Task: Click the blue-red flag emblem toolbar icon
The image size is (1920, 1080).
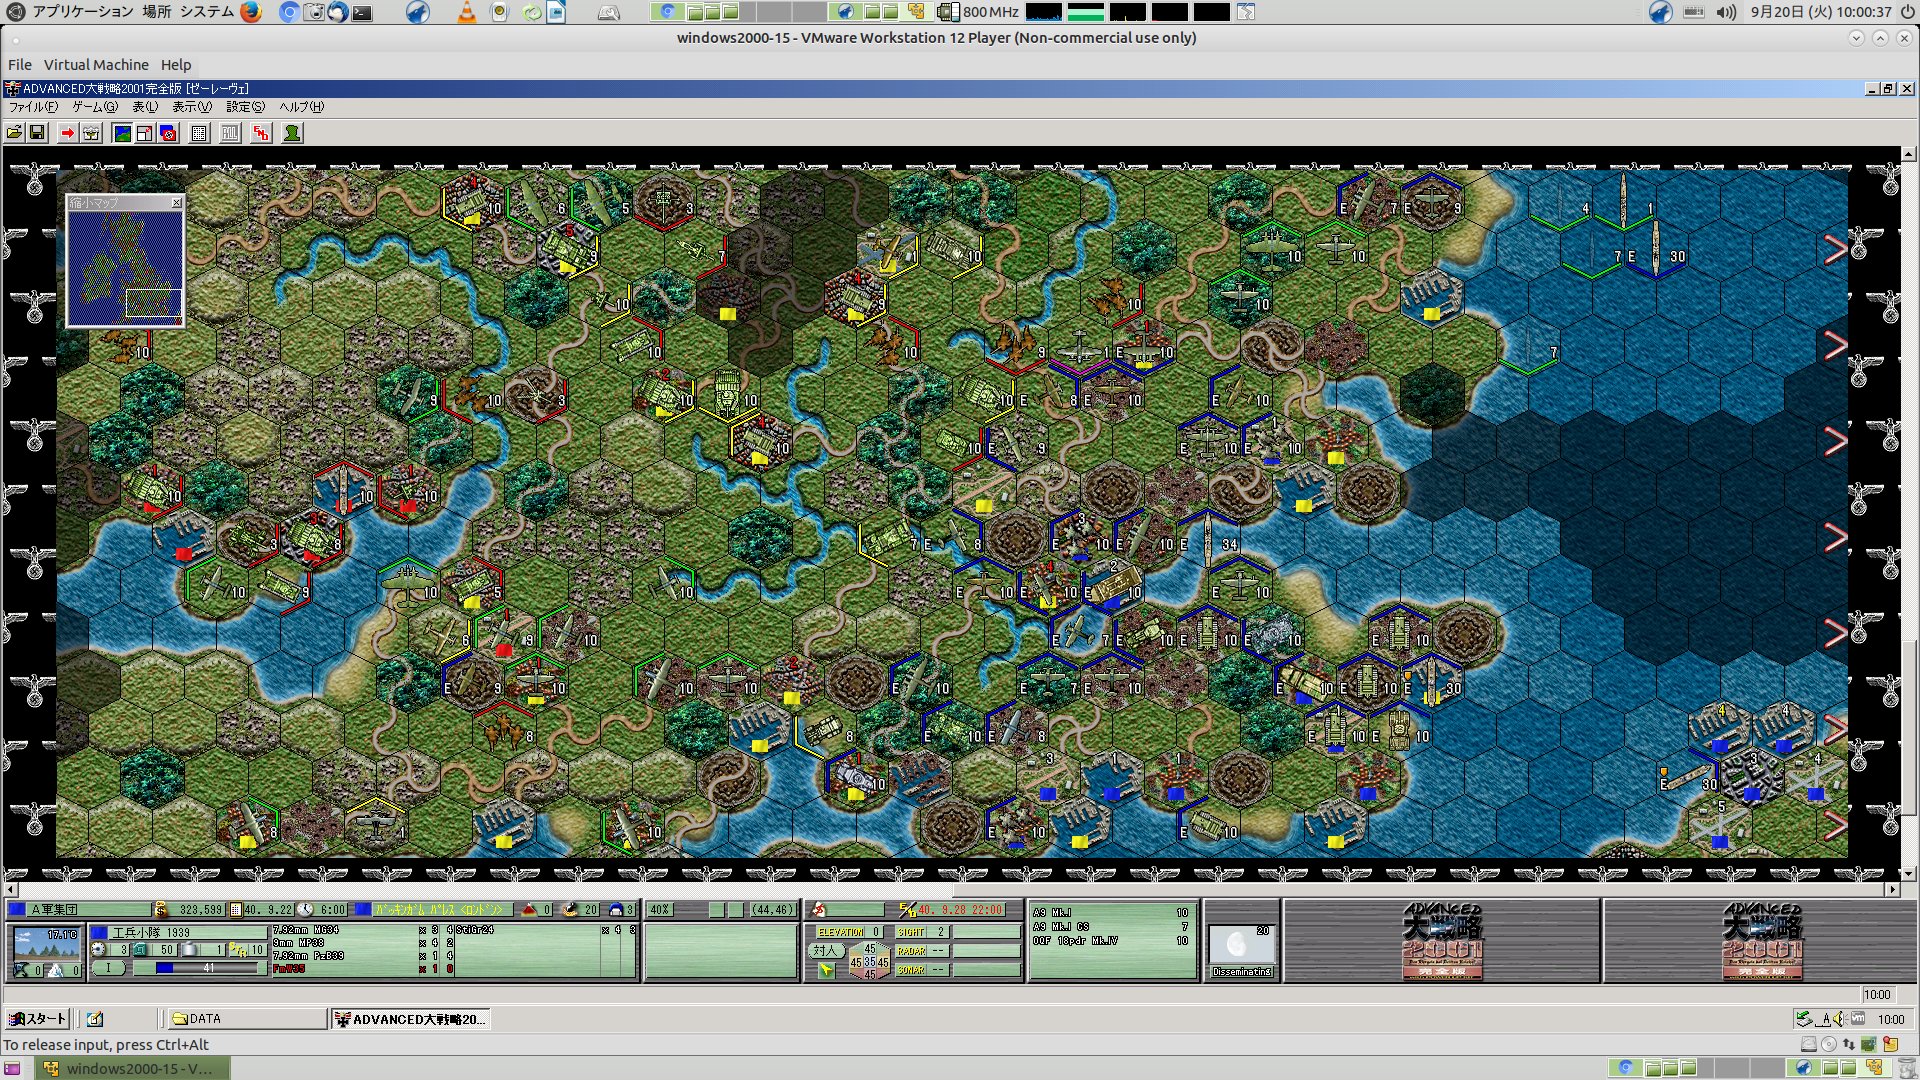Action: (168, 133)
